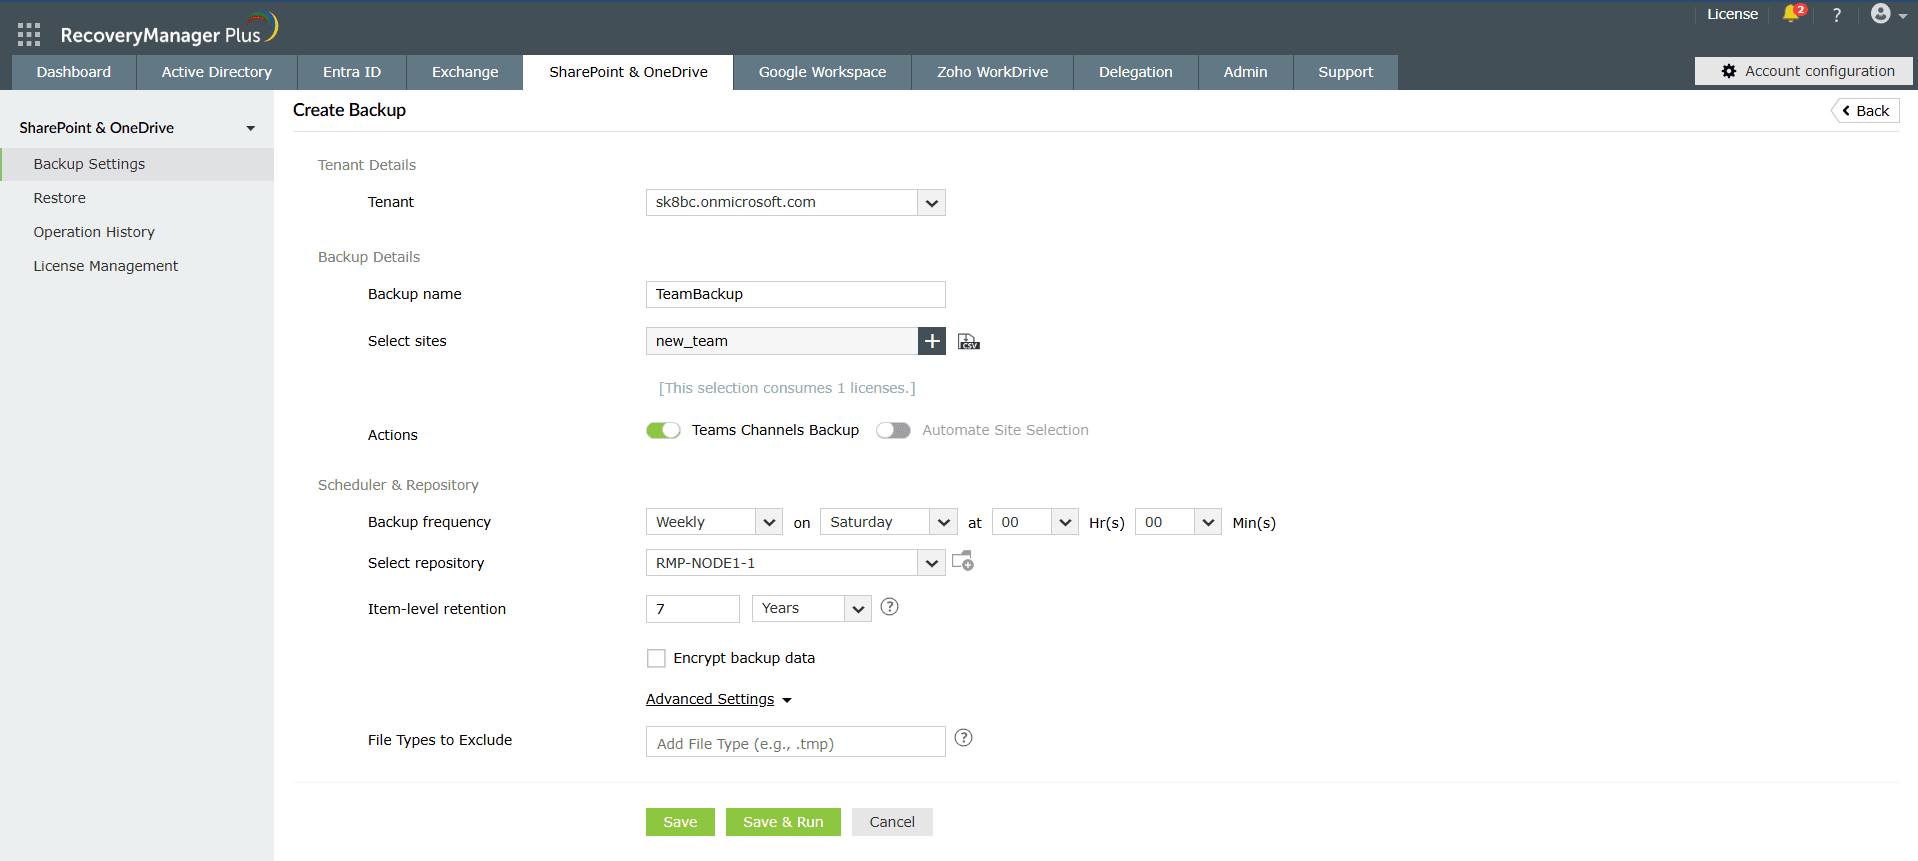The height and width of the screenshot is (861, 1918).
Task: Go Back from Create Backup page
Action: pos(1865,111)
